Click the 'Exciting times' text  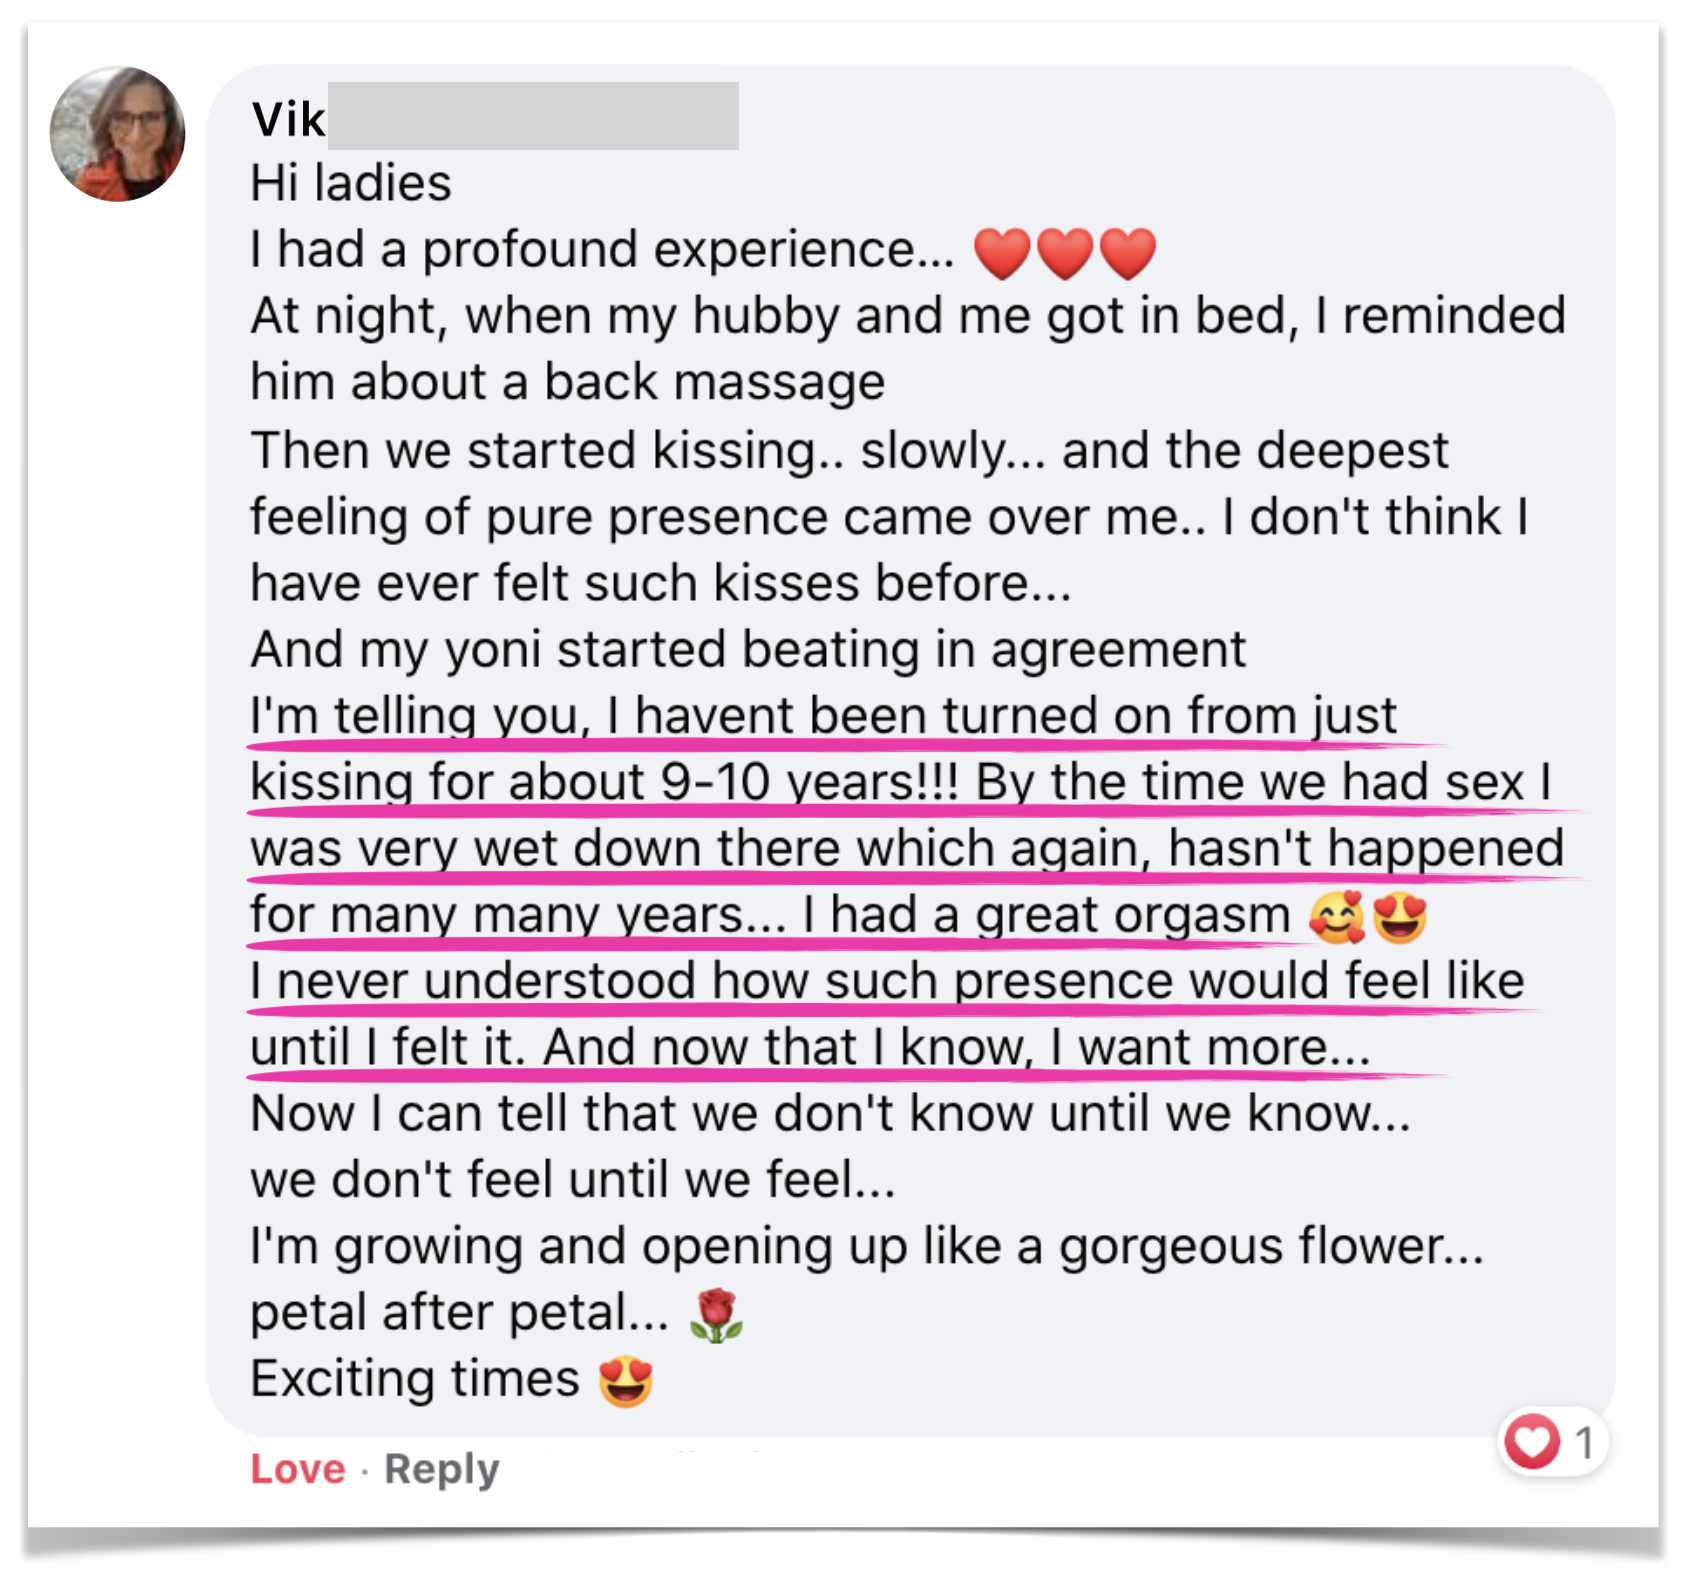coord(415,1380)
